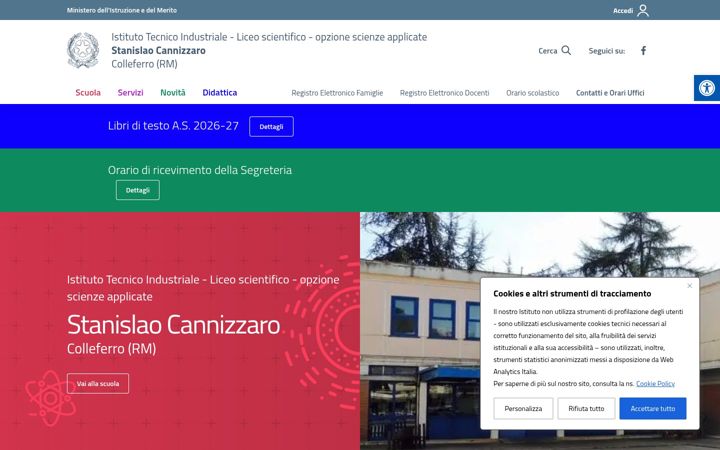
Task: Open the accessibility tools widget
Action: click(x=707, y=88)
